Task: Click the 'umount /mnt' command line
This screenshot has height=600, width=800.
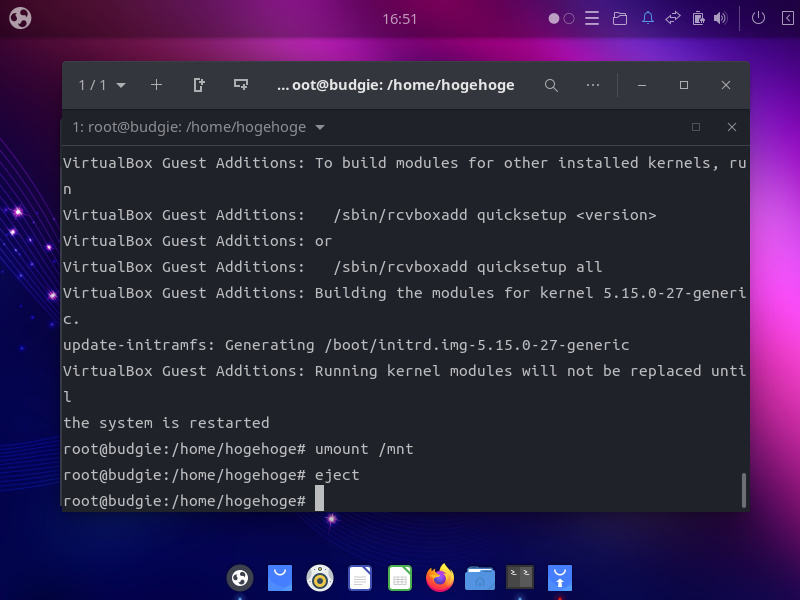Action: 238,449
